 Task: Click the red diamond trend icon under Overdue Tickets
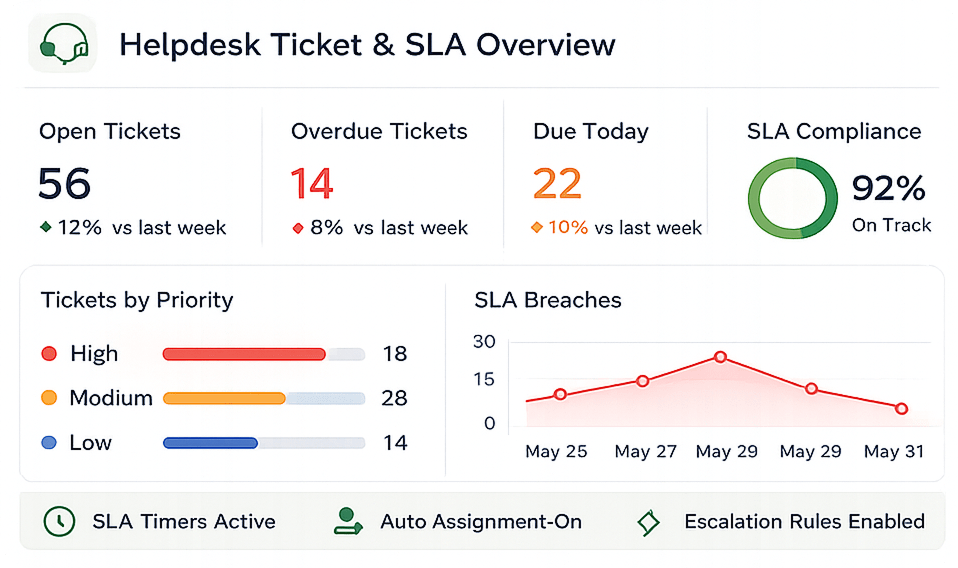pyautogui.click(x=298, y=228)
